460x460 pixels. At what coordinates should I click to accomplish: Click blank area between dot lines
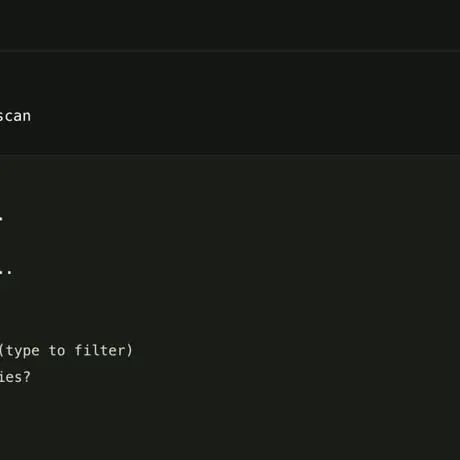point(230,245)
